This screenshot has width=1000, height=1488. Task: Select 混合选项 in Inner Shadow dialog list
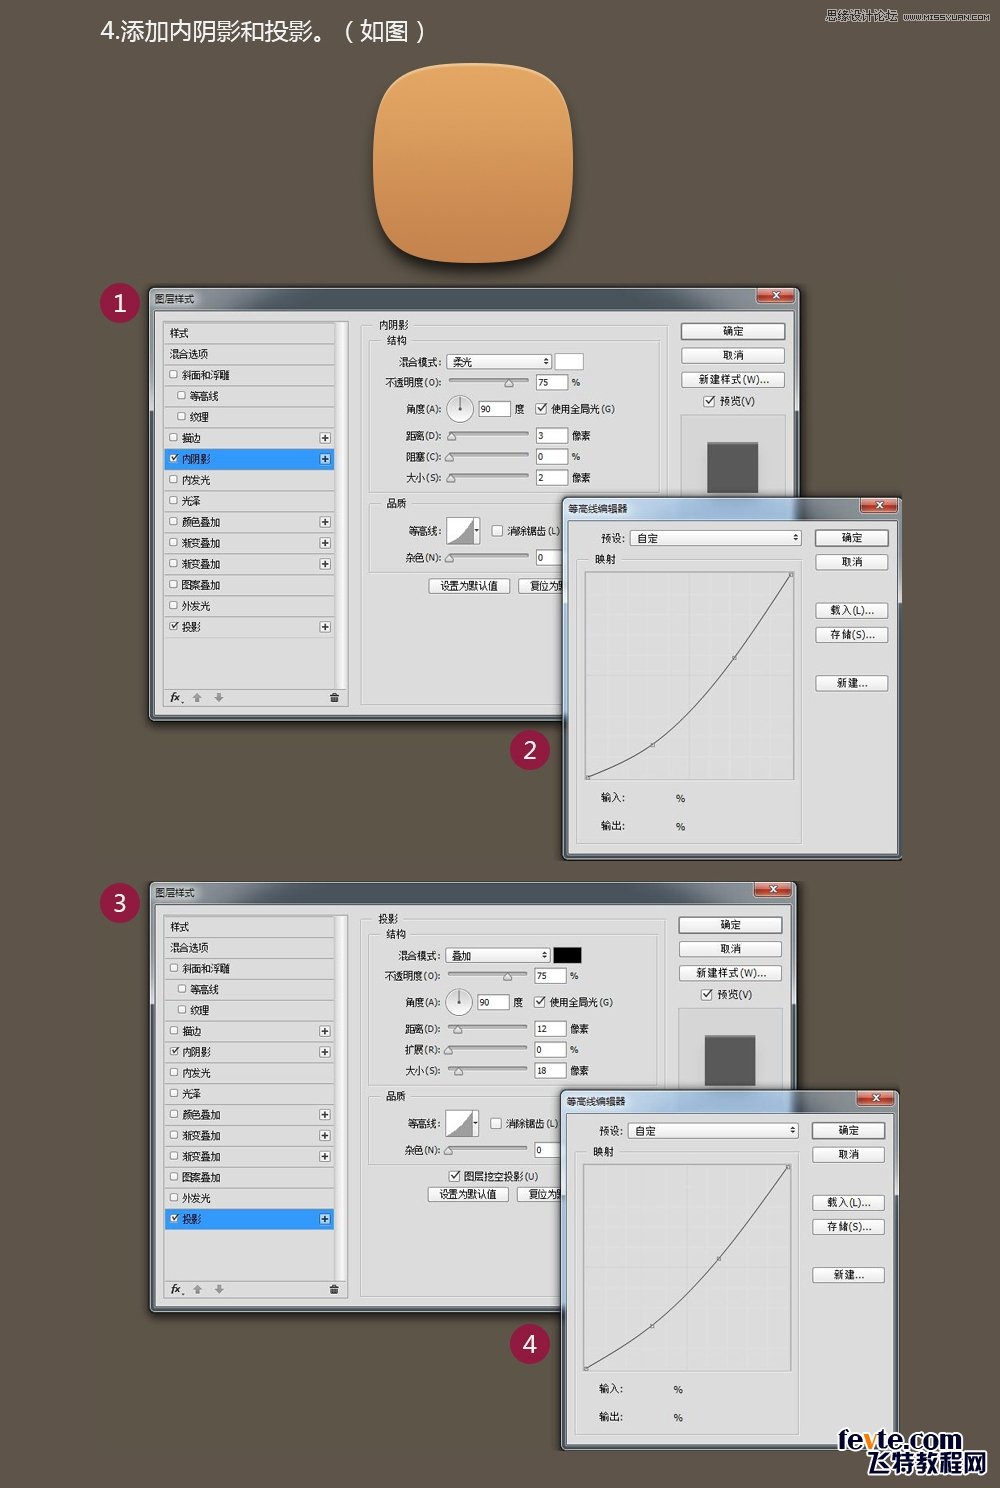click(x=249, y=354)
